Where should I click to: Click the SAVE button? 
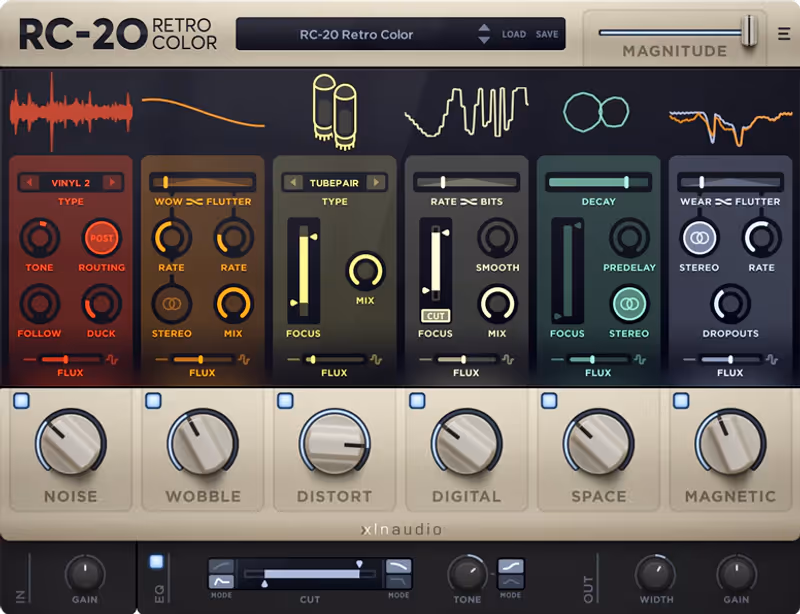coord(546,33)
